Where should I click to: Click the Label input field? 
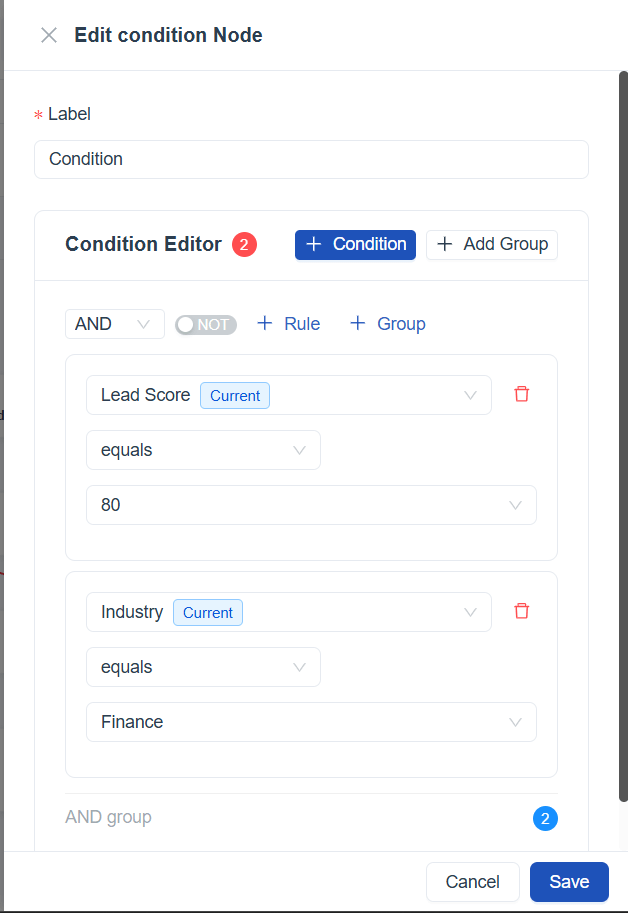click(311, 159)
